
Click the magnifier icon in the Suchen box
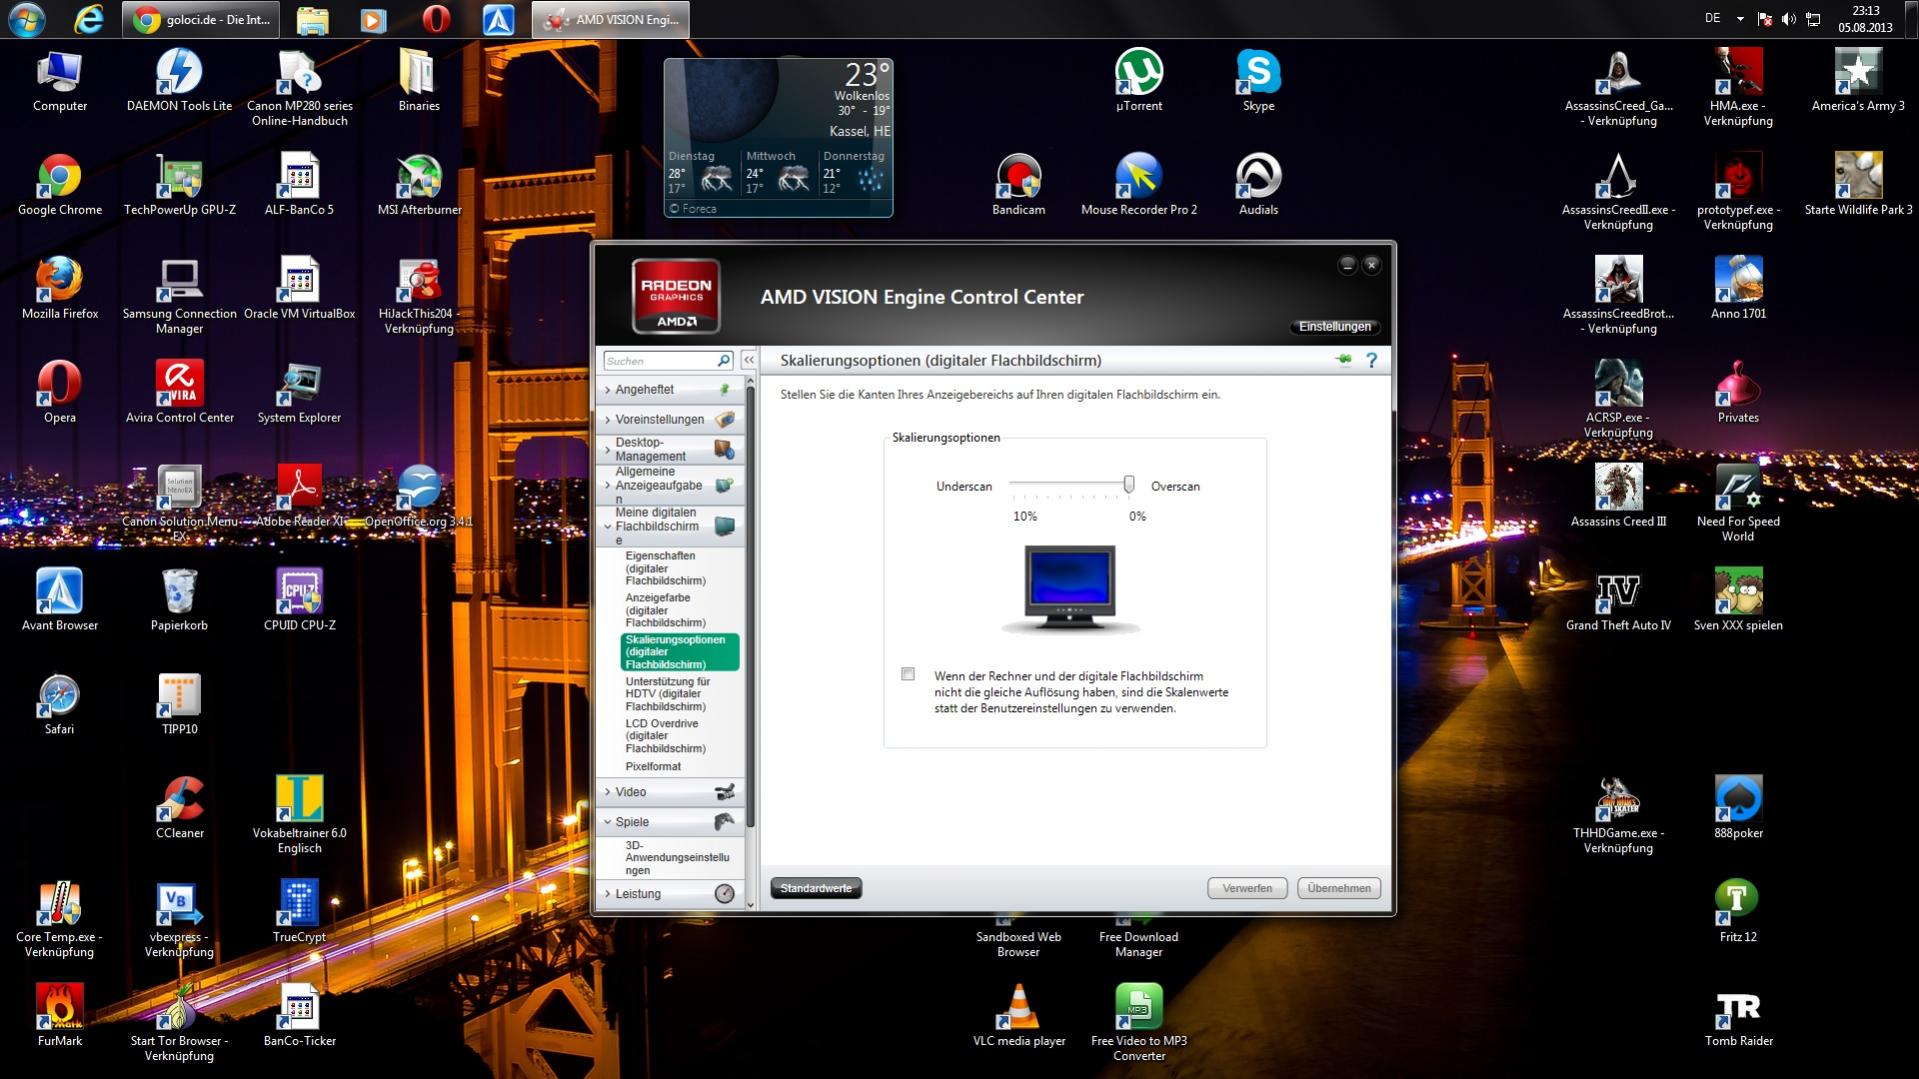point(723,361)
